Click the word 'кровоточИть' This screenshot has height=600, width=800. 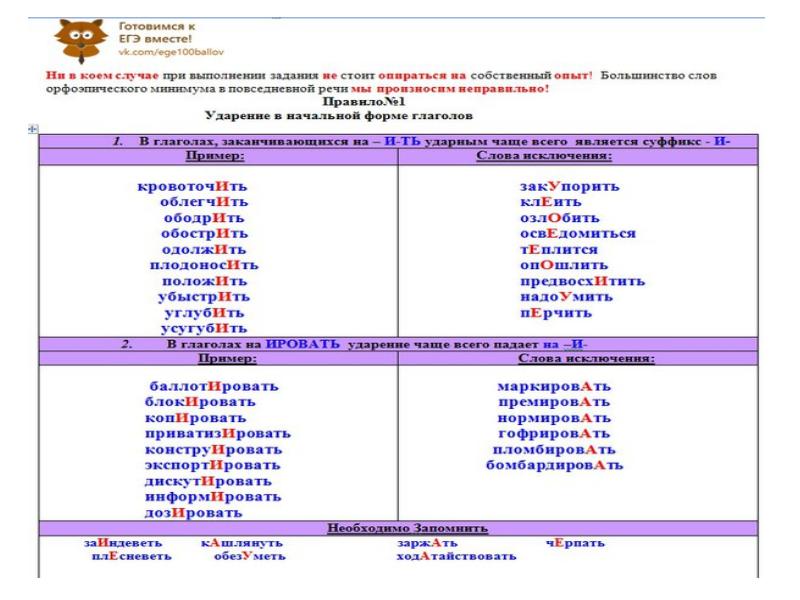point(192,186)
